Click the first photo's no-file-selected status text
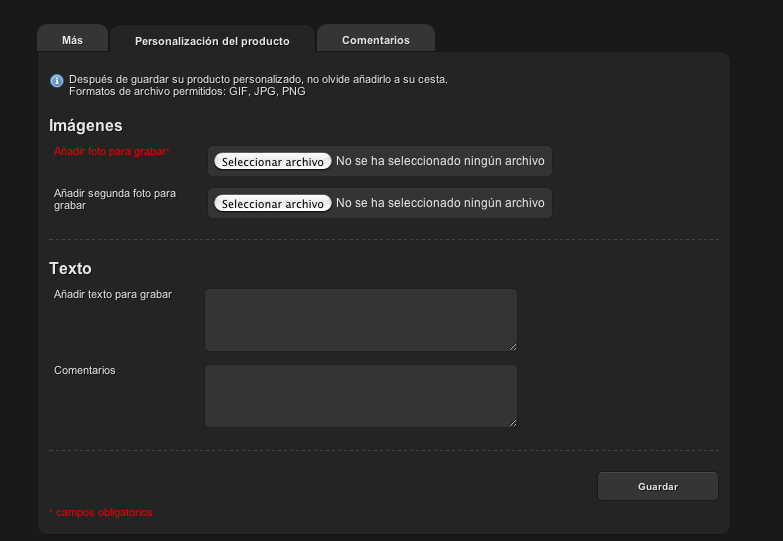Image resolution: width=783 pixels, height=541 pixels. (440, 160)
